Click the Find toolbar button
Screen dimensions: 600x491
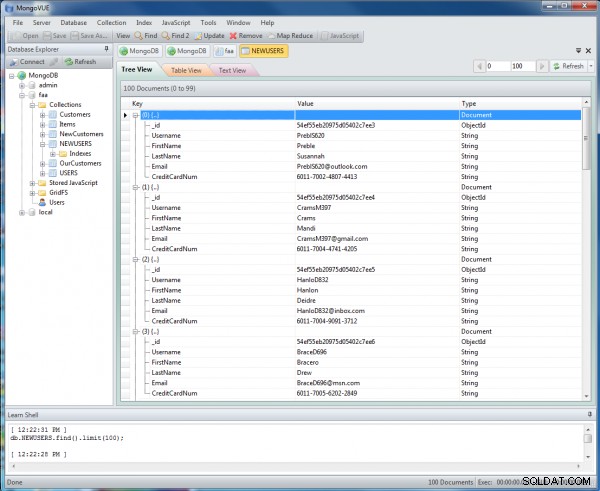(146, 36)
